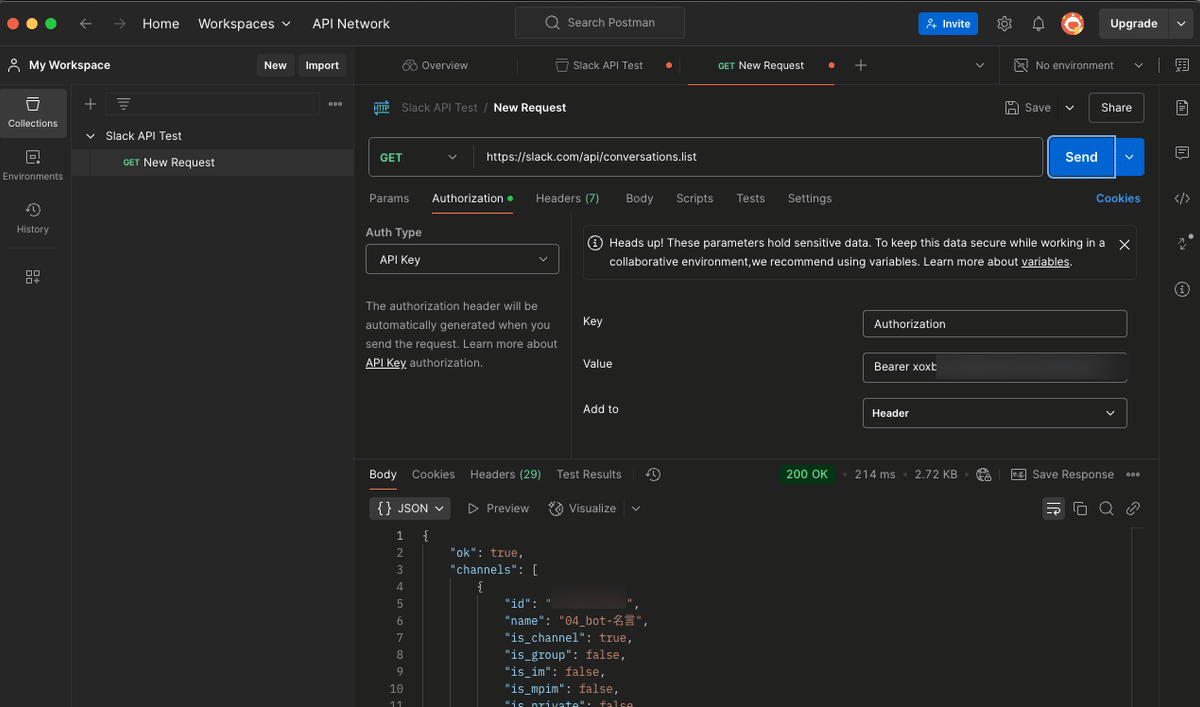Screen dimensions: 1200x707
Task: Click the New button in workspace header
Action: pyautogui.click(x=275, y=65)
